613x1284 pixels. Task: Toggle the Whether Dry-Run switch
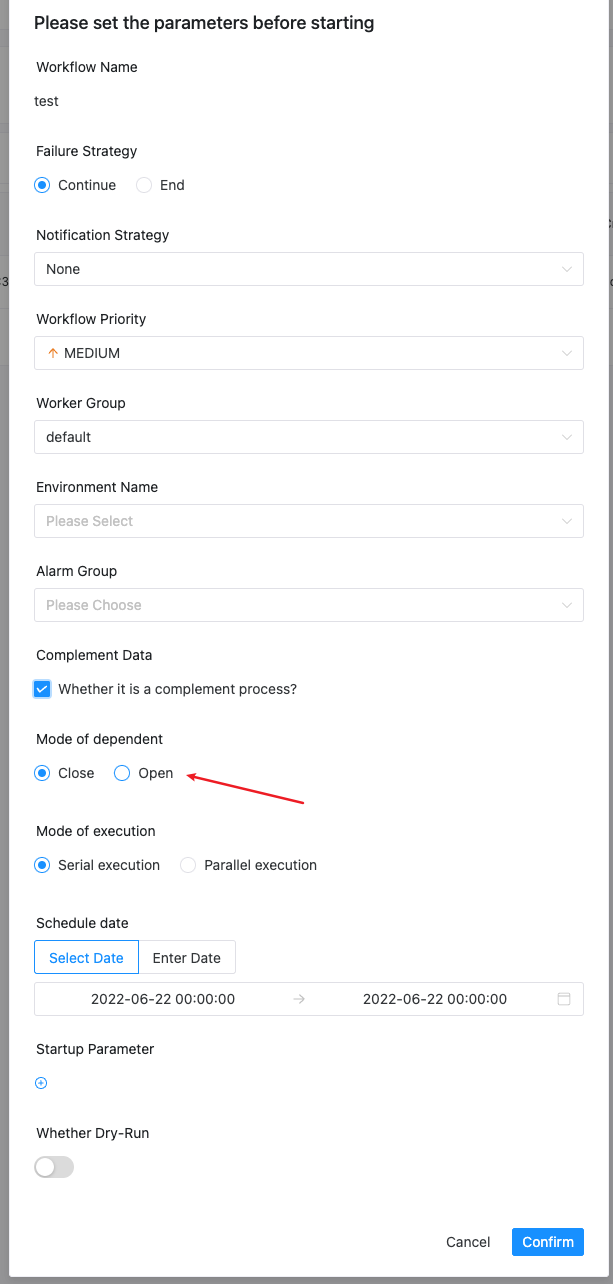54,1167
